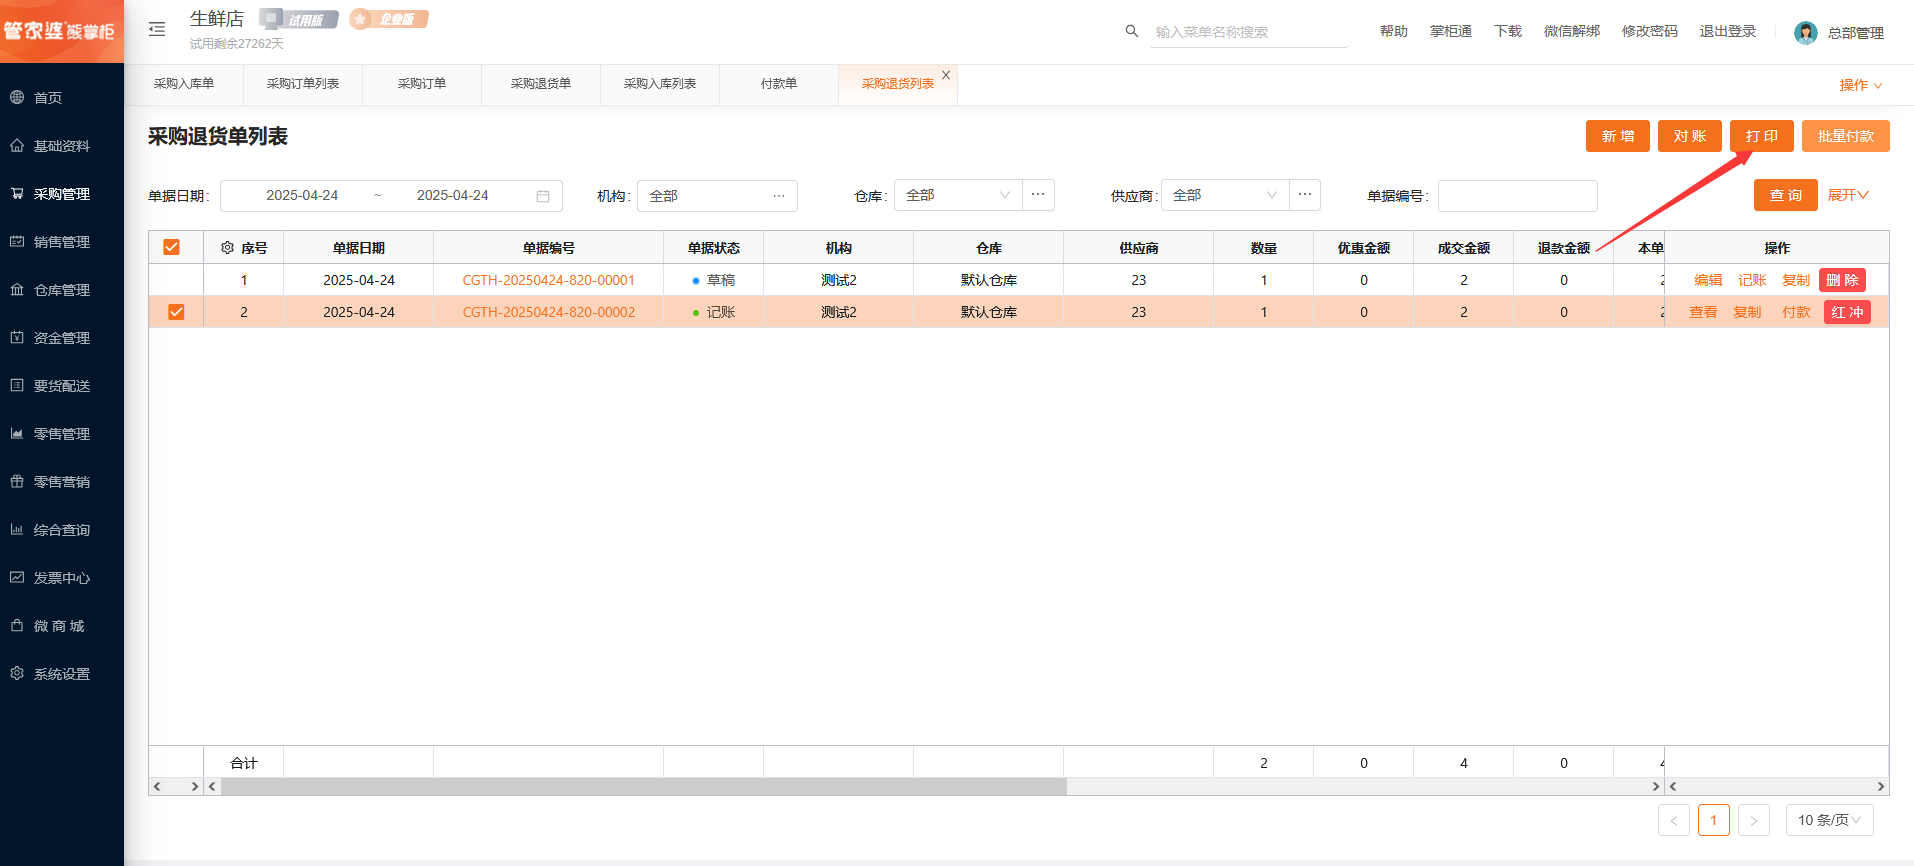Click the 首页 globe icon in the sidebar
This screenshot has width=1914, height=866.
17,97
